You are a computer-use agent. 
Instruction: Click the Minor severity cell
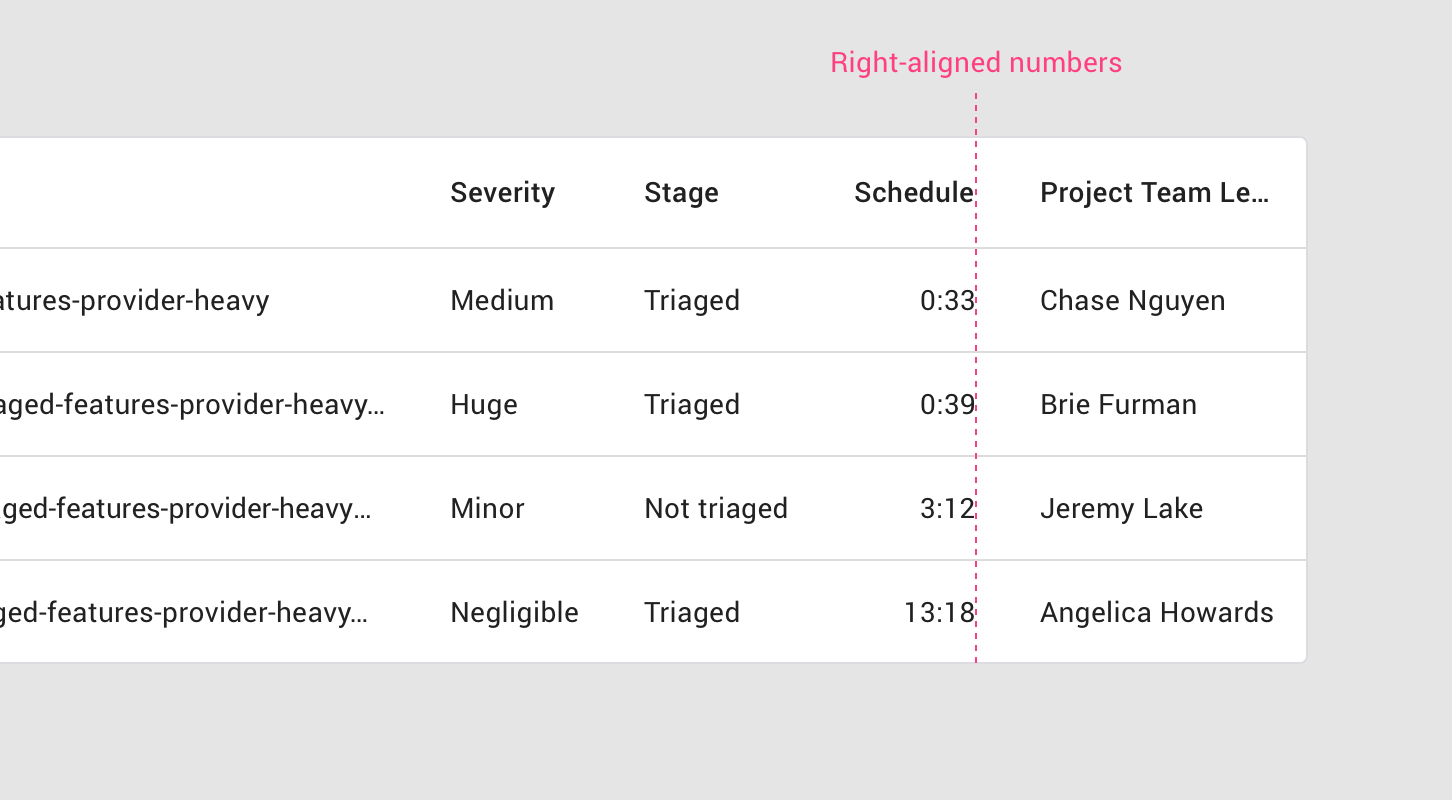pyautogui.click(x=487, y=509)
